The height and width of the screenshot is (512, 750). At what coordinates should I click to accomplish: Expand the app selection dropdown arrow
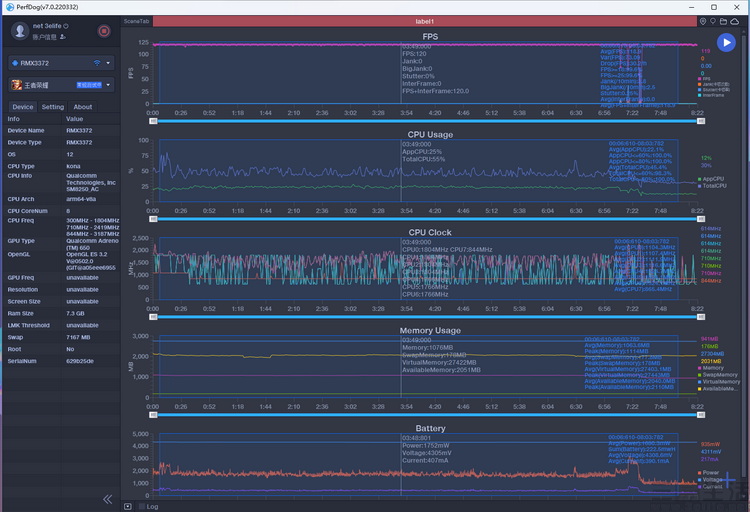pyautogui.click(x=108, y=85)
